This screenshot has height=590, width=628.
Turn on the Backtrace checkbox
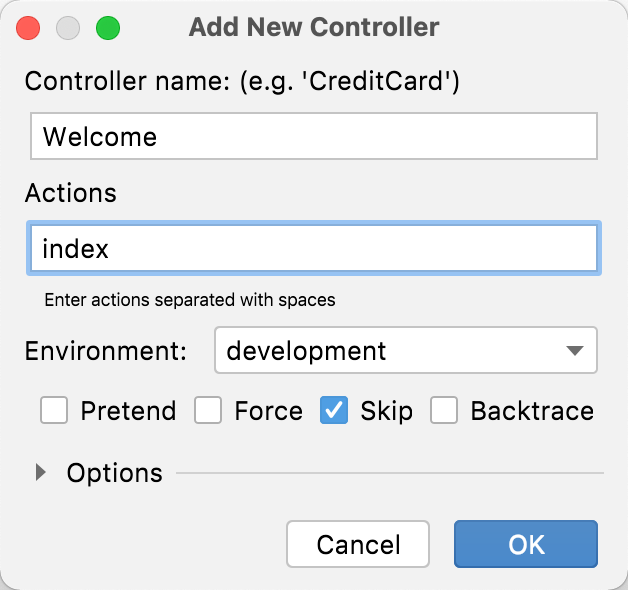[x=444, y=411]
